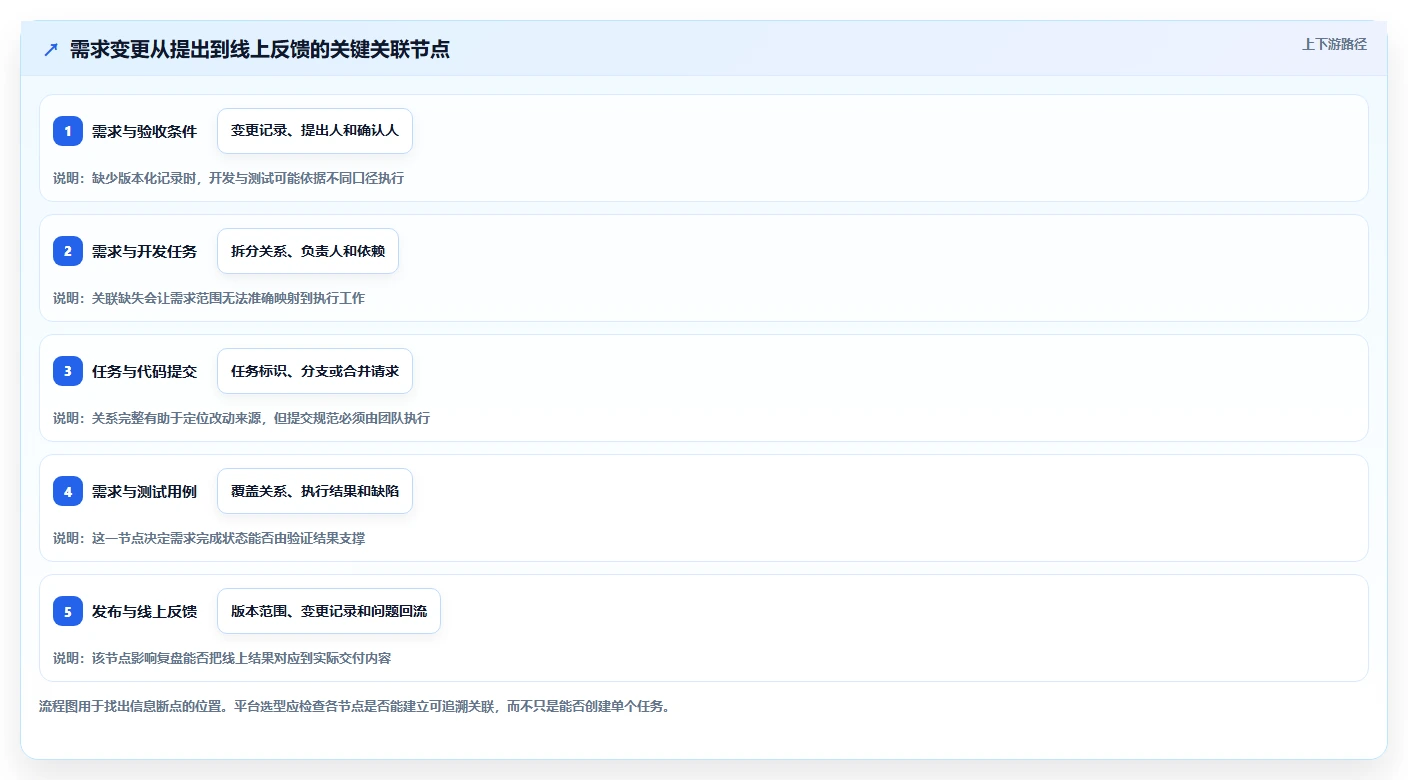Click the note starting 缺少版本化记录时
1408x780 pixels.
click(x=228, y=178)
